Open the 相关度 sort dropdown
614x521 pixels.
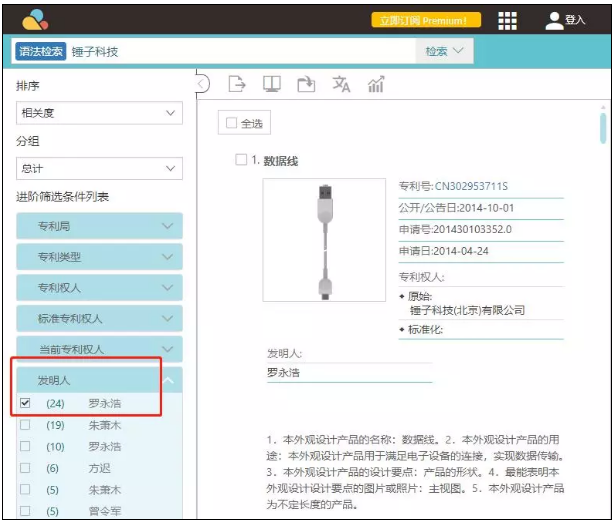click(98, 114)
